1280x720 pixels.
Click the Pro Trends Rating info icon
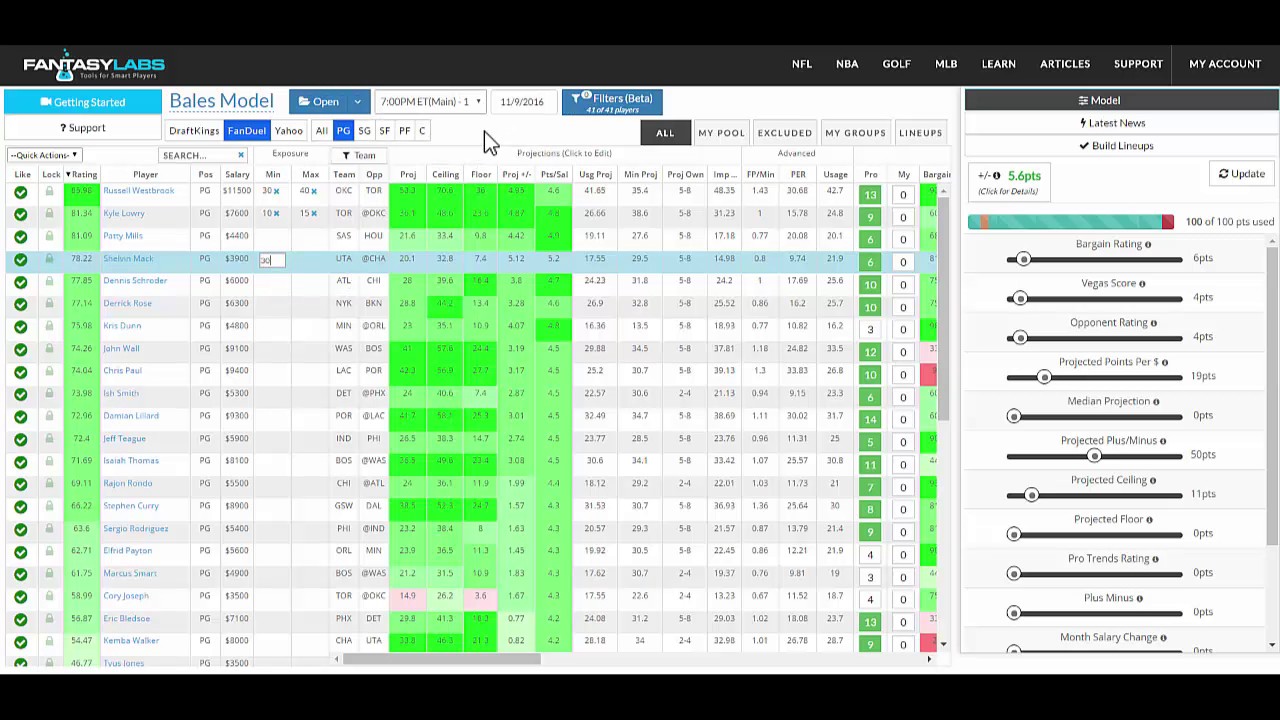click(1155, 559)
